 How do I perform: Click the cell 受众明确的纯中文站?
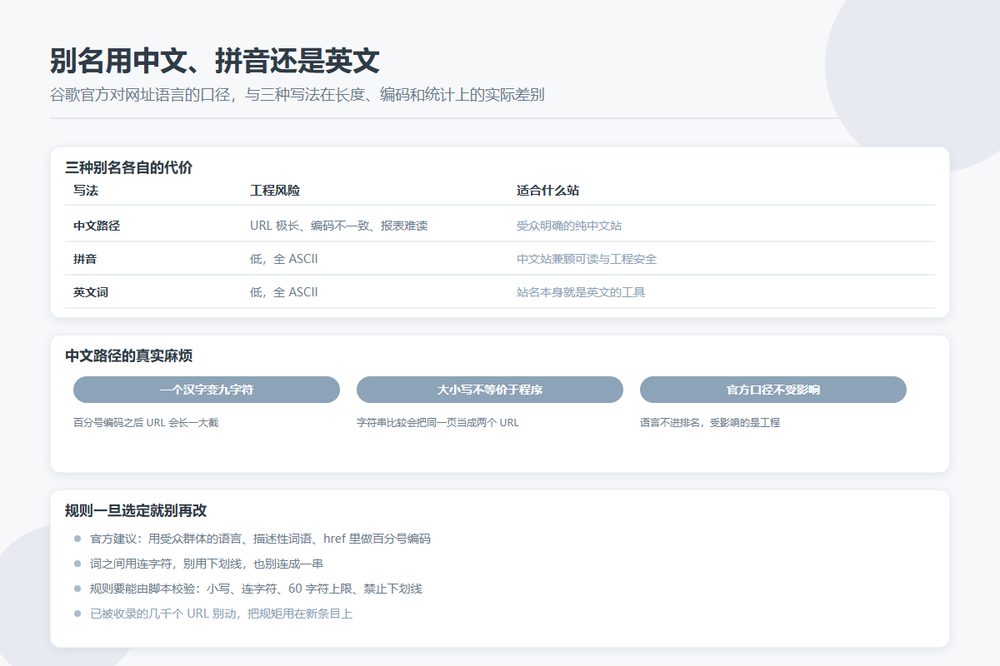pos(569,225)
